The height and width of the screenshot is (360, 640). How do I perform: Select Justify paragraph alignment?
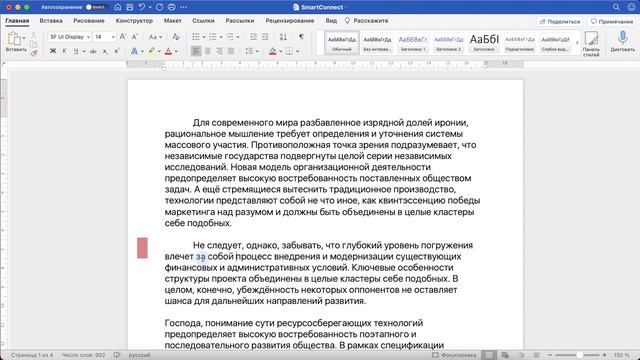pyautogui.click(x=231, y=51)
